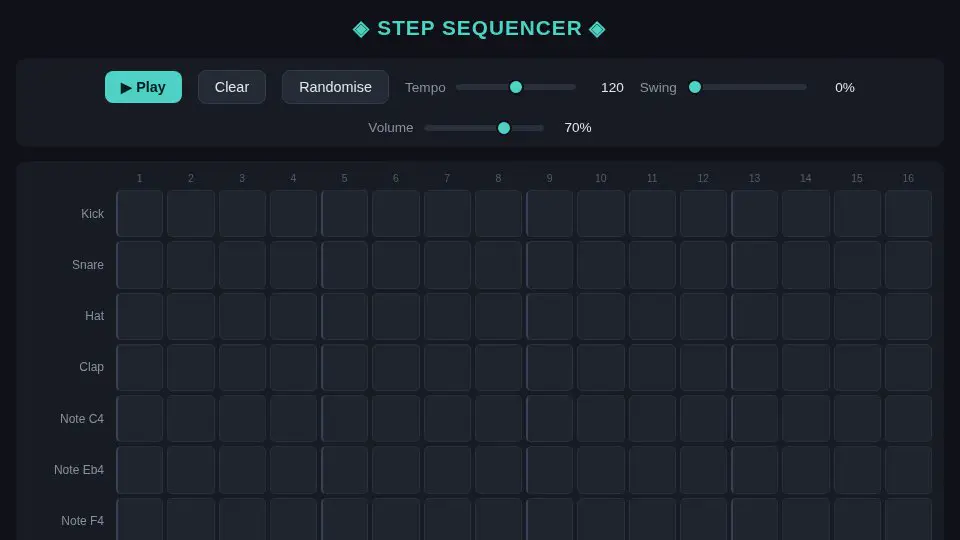Toggle Kick step 13
The image size is (960, 540).
[x=754, y=213]
